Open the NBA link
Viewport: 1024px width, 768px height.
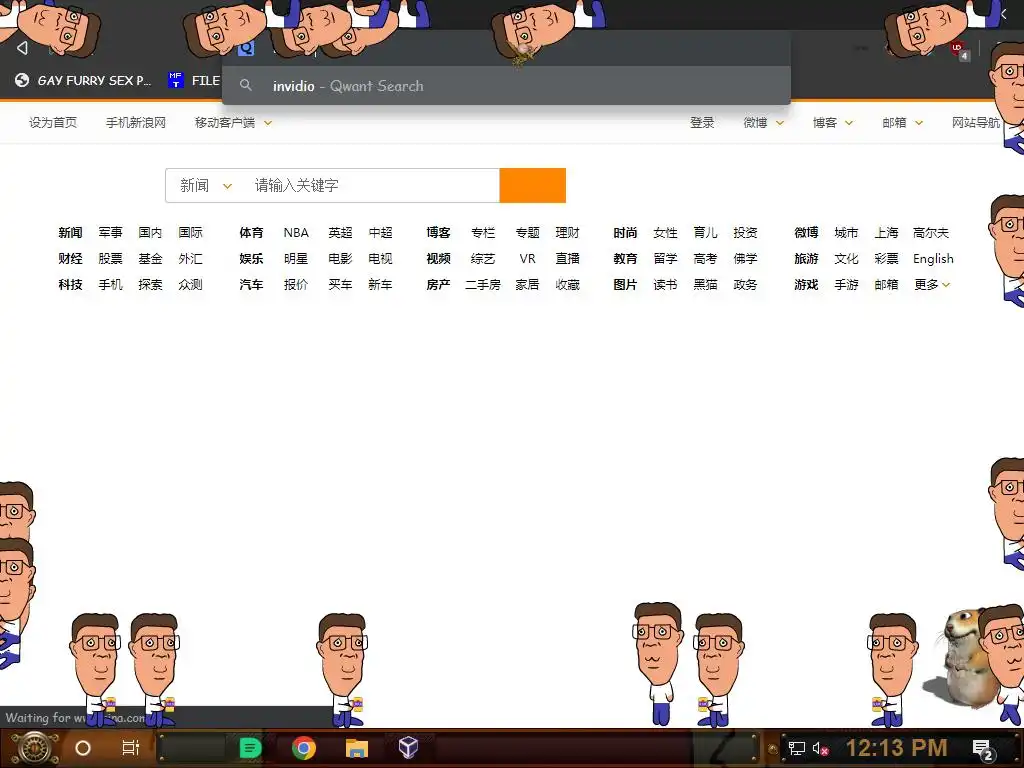coord(296,232)
